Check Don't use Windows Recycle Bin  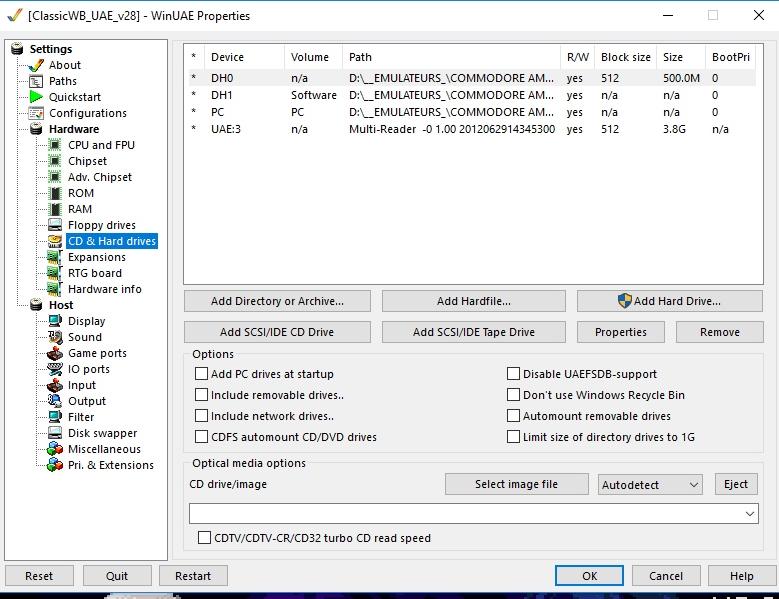tap(513, 395)
